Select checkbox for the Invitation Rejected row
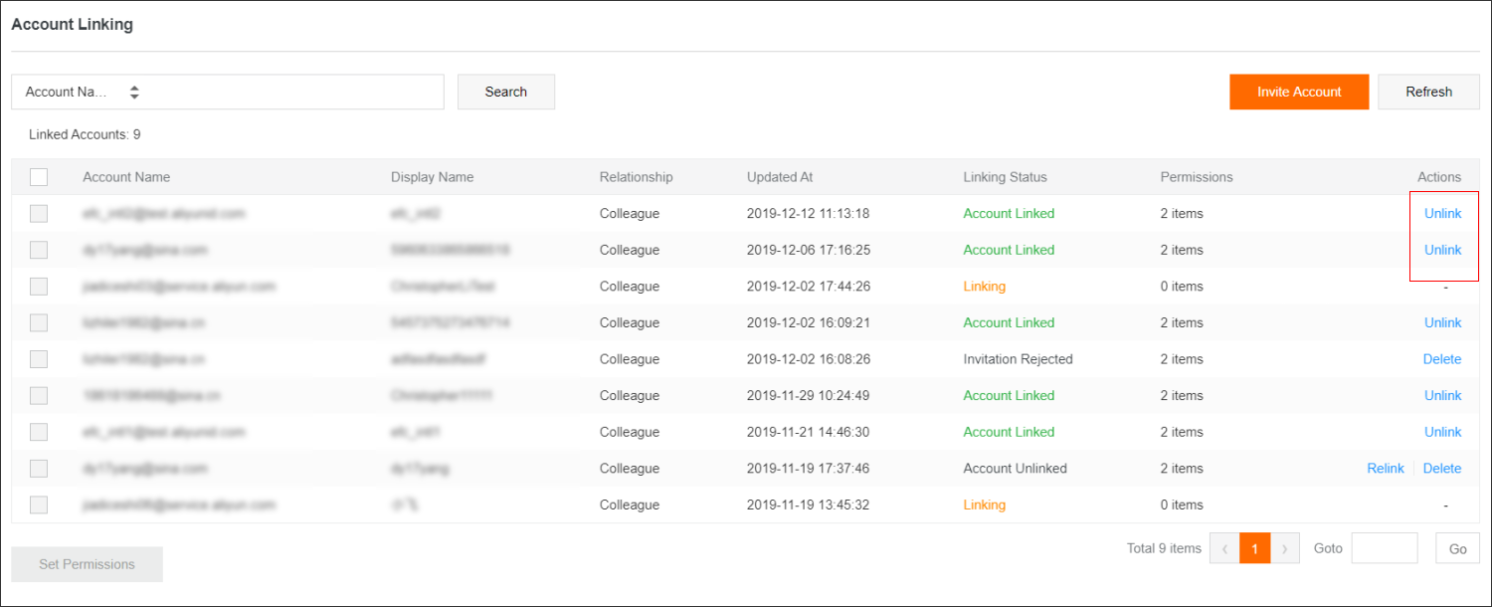 [x=39, y=359]
